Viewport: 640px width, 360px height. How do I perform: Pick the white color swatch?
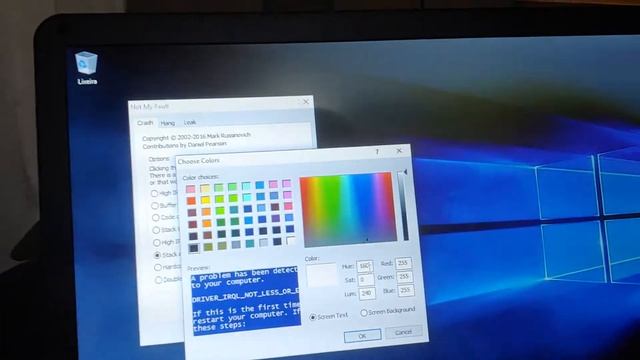point(291,240)
